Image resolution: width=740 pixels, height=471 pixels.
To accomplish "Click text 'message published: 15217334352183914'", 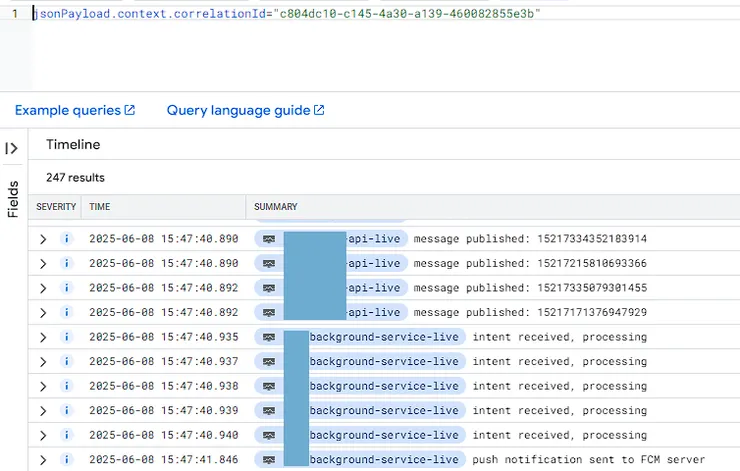I will (530, 239).
